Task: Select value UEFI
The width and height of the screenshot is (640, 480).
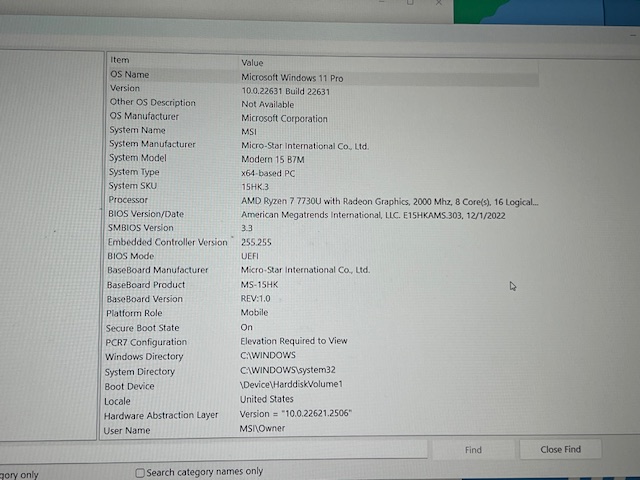Action: click(x=249, y=256)
